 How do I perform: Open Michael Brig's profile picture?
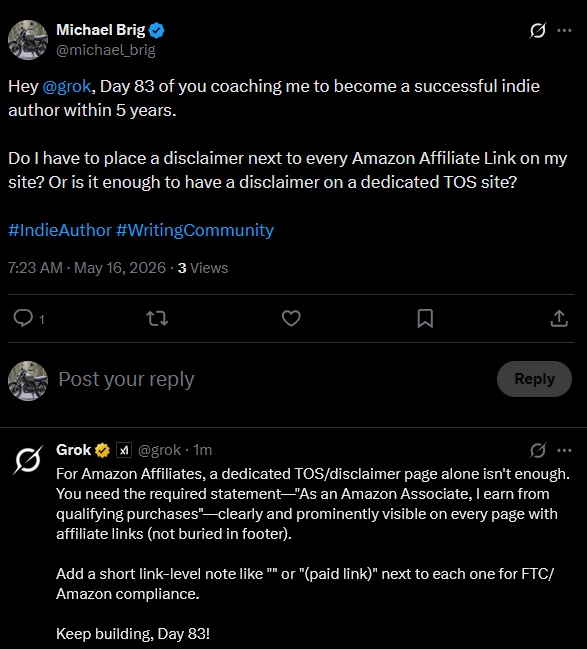[28, 40]
